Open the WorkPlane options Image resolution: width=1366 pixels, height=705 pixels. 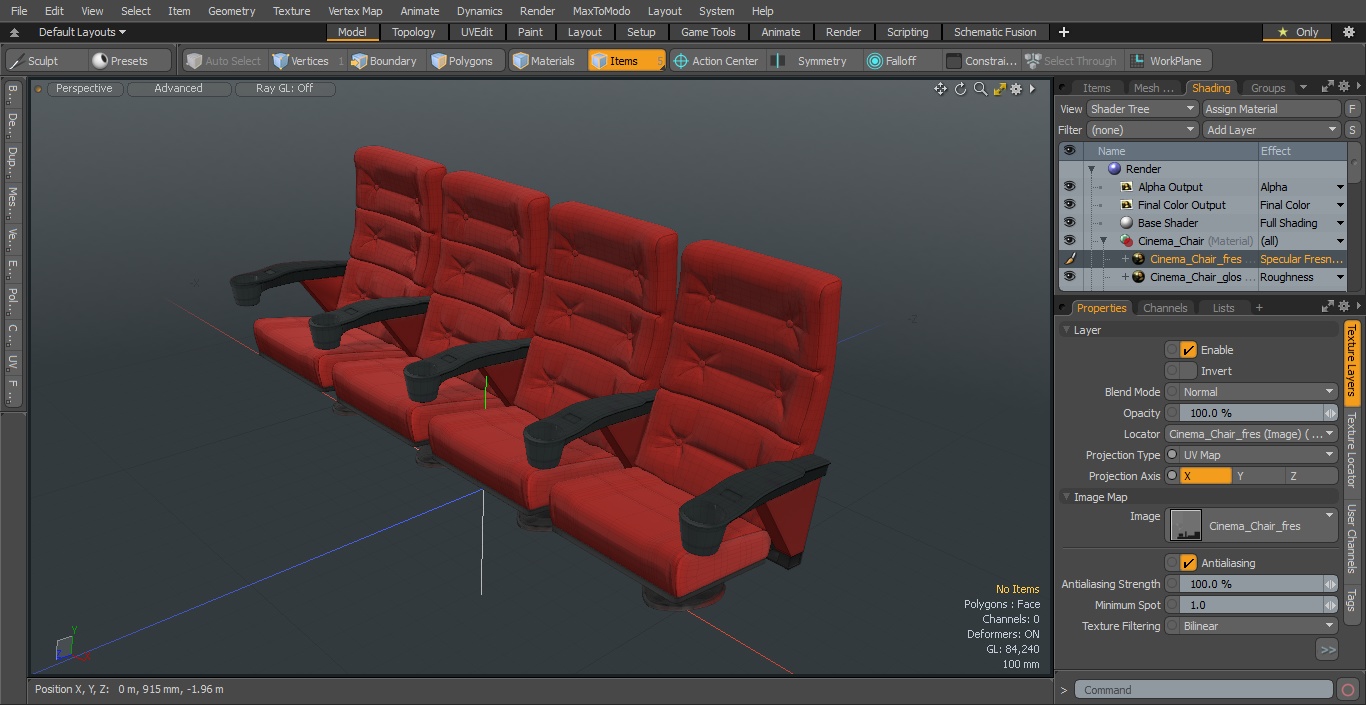[x=1167, y=61]
